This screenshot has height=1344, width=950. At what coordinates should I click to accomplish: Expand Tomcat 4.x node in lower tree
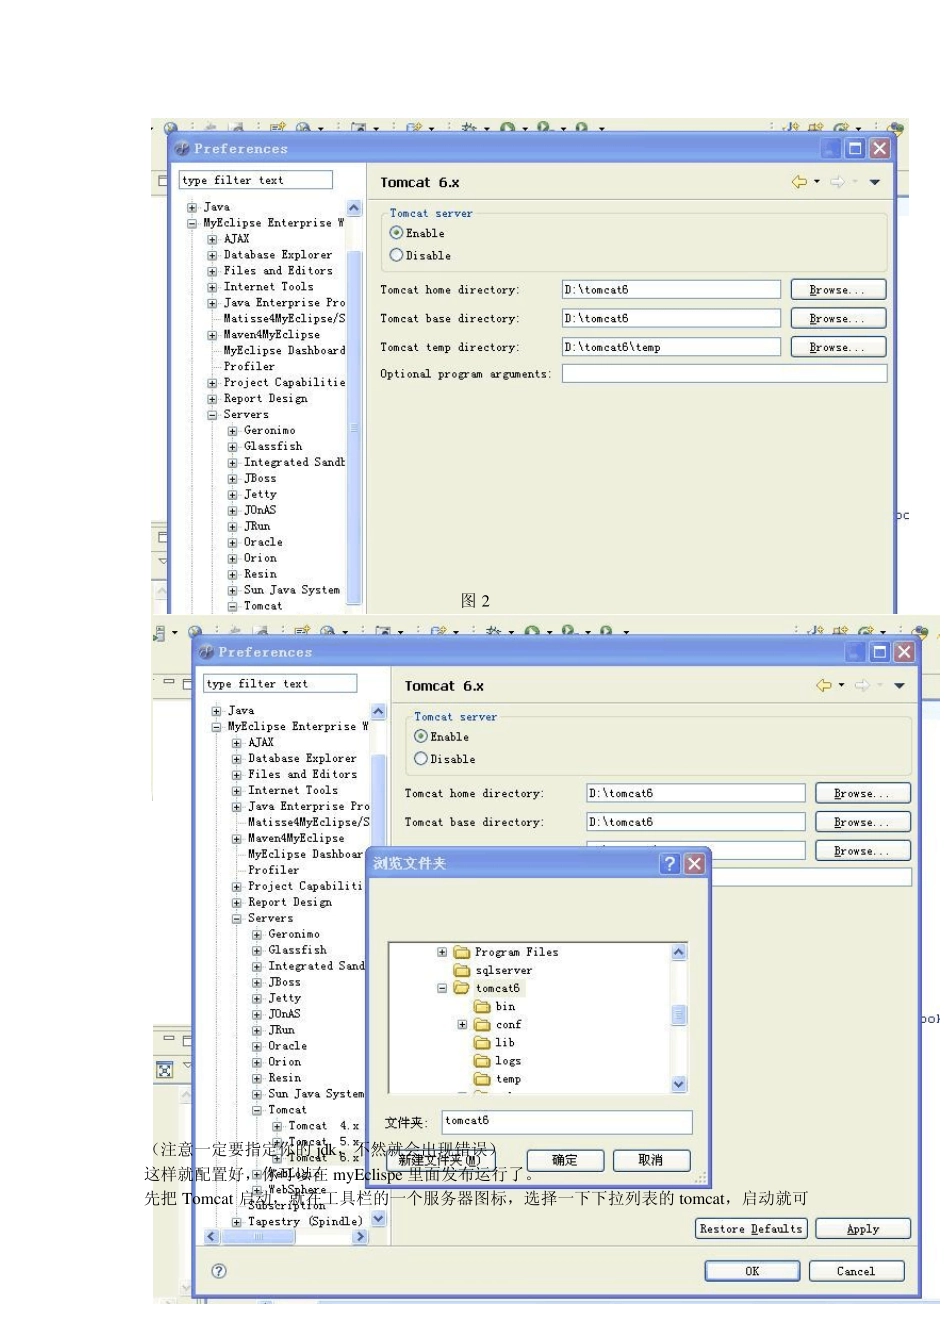(x=277, y=1126)
